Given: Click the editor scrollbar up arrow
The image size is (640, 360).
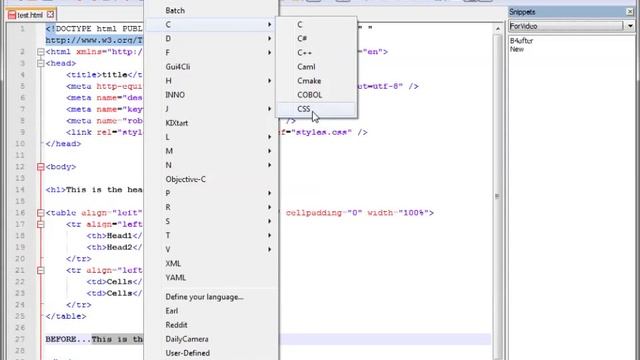Looking at the screenshot, I should coord(498,29).
